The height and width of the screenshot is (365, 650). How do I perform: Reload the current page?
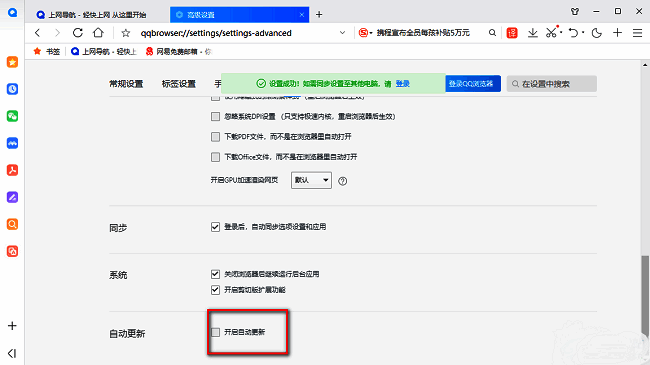click(78, 33)
